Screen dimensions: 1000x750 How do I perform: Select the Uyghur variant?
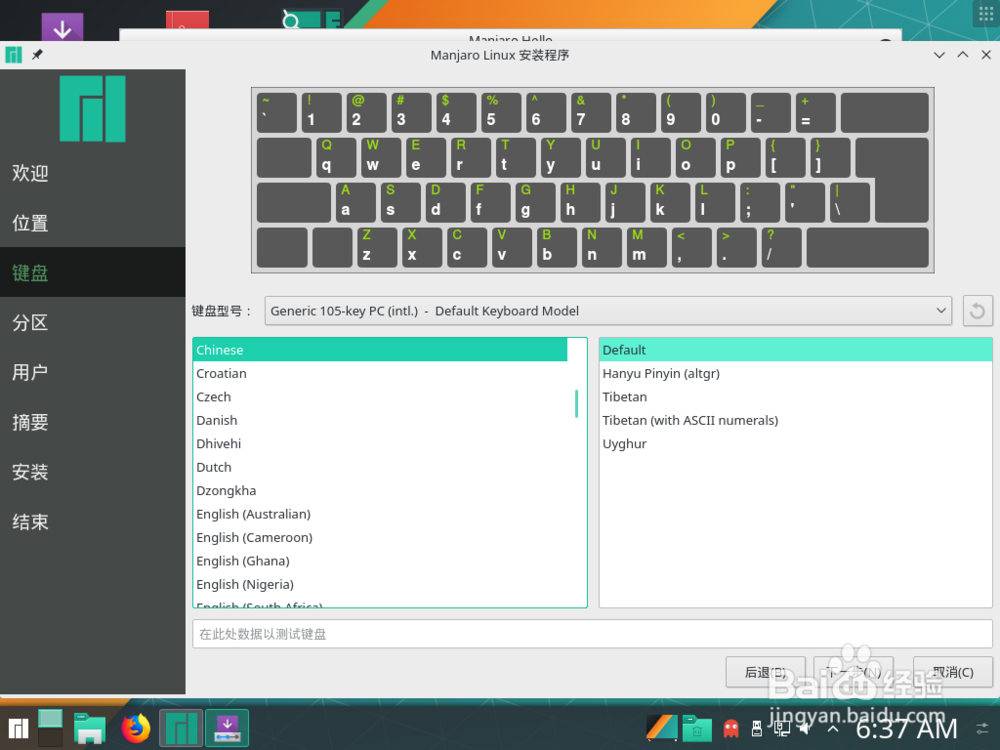tap(795, 444)
